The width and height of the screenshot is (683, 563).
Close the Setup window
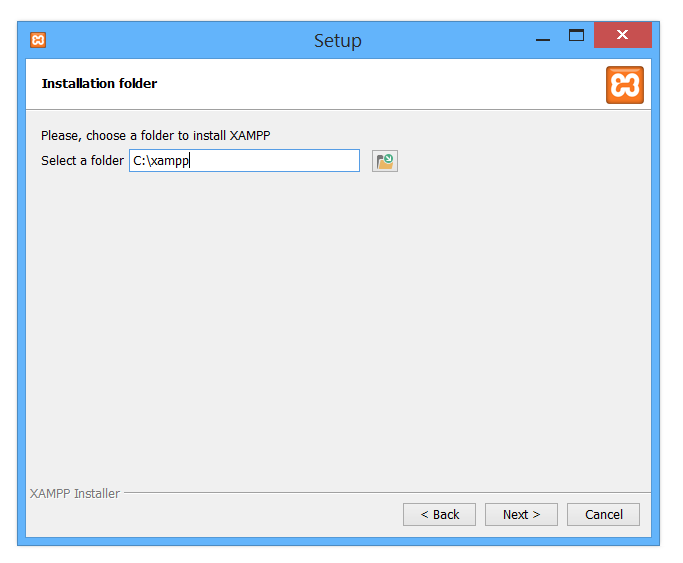point(622,35)
